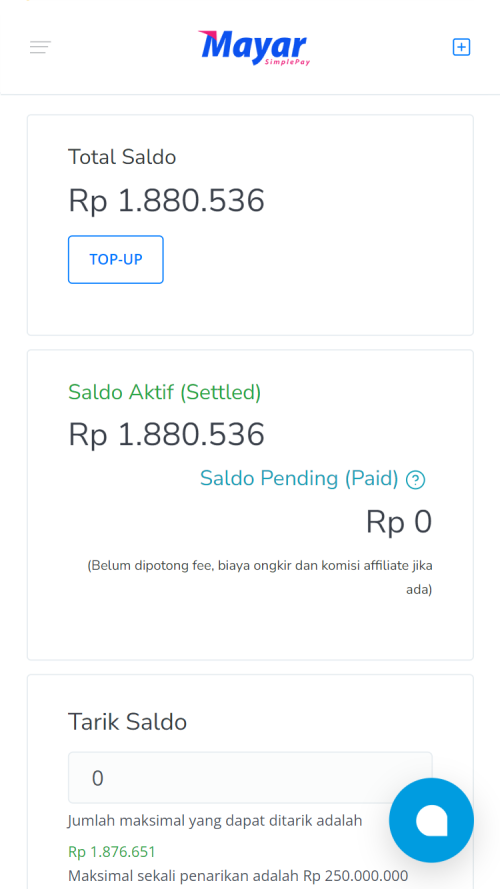
Task: Click the Saldo Aktif (Settled) heading
Action: (164, 392)
